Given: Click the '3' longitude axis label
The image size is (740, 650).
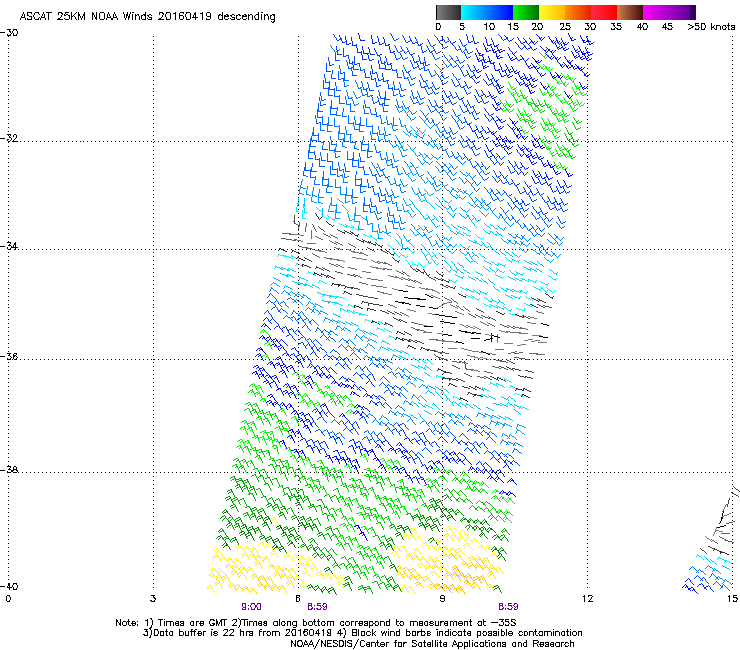Looking at the screenshot, I should click(153, 599).
